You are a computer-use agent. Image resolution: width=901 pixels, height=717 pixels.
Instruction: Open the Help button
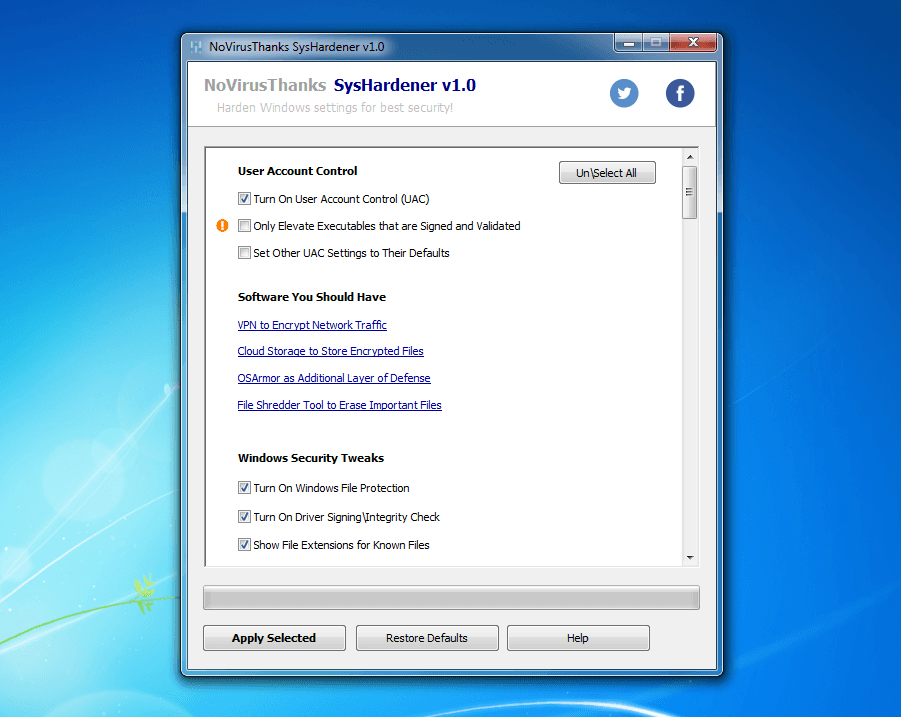578,638
